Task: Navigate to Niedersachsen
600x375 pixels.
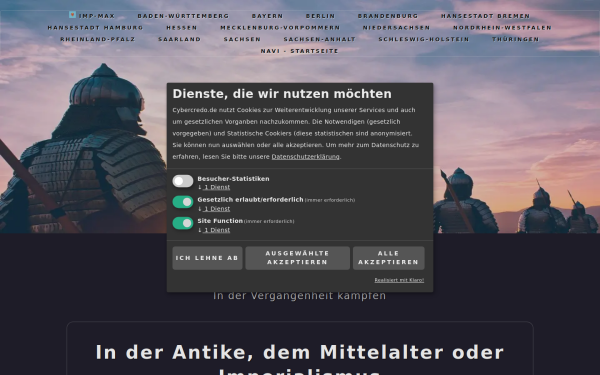Action: point(396,28)
